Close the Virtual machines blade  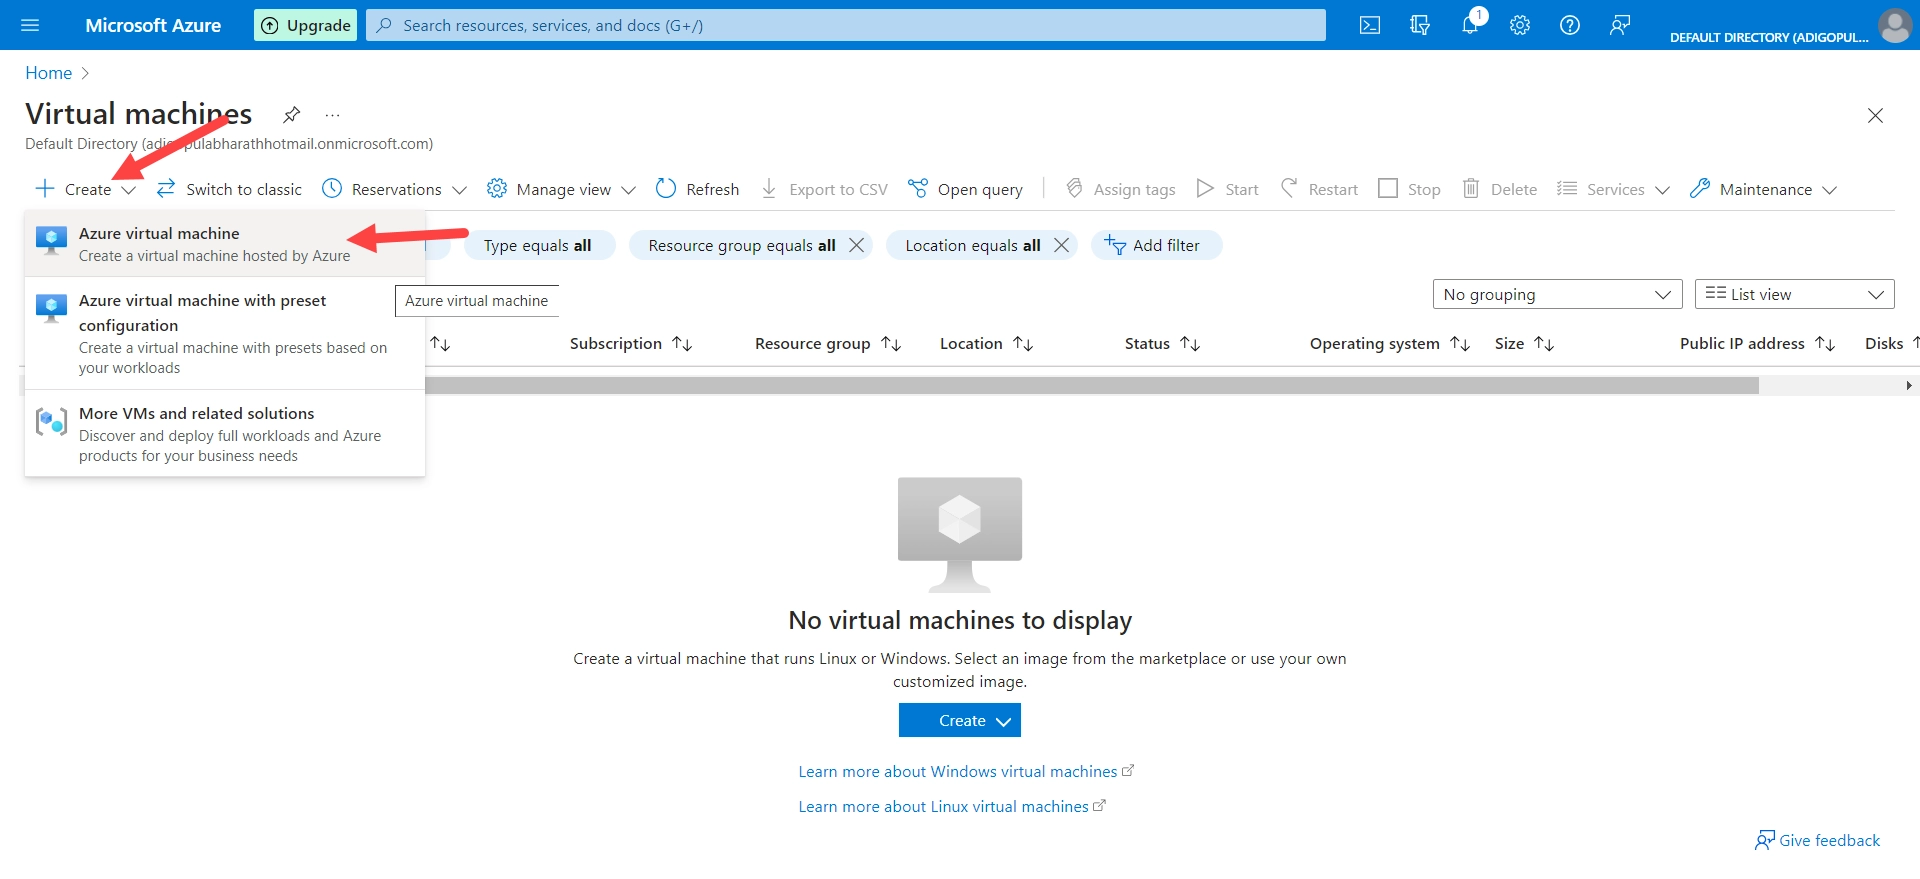1875,115
